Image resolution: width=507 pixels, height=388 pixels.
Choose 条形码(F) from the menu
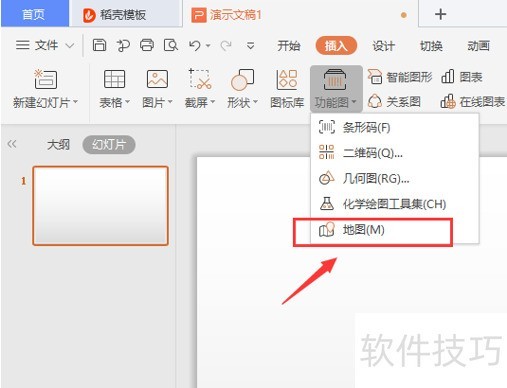click(x=395, y=127)
